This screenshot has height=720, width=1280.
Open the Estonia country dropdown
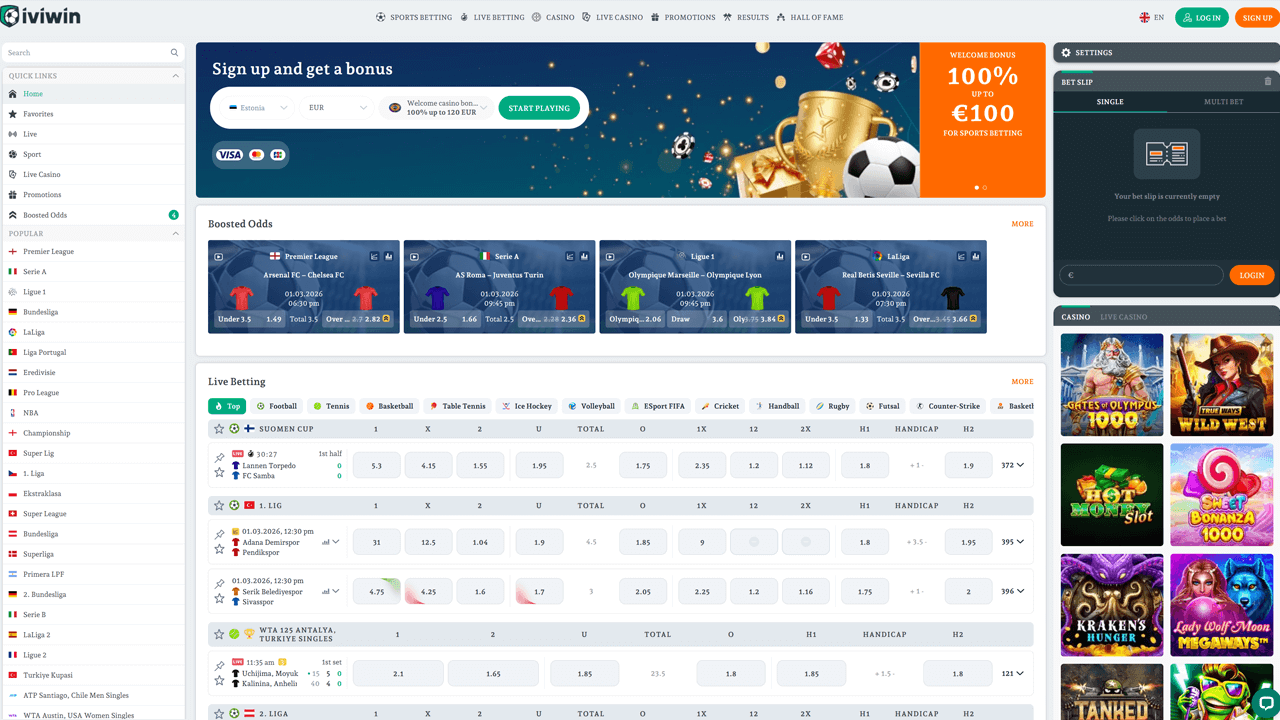(258, 108)
